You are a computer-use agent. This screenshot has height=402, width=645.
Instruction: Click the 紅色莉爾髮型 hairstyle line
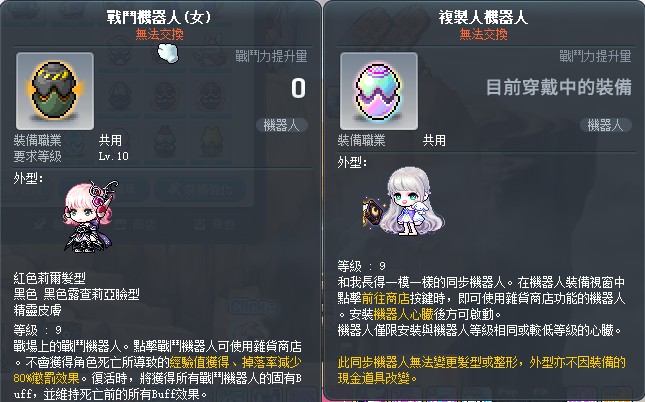point(49,279)
